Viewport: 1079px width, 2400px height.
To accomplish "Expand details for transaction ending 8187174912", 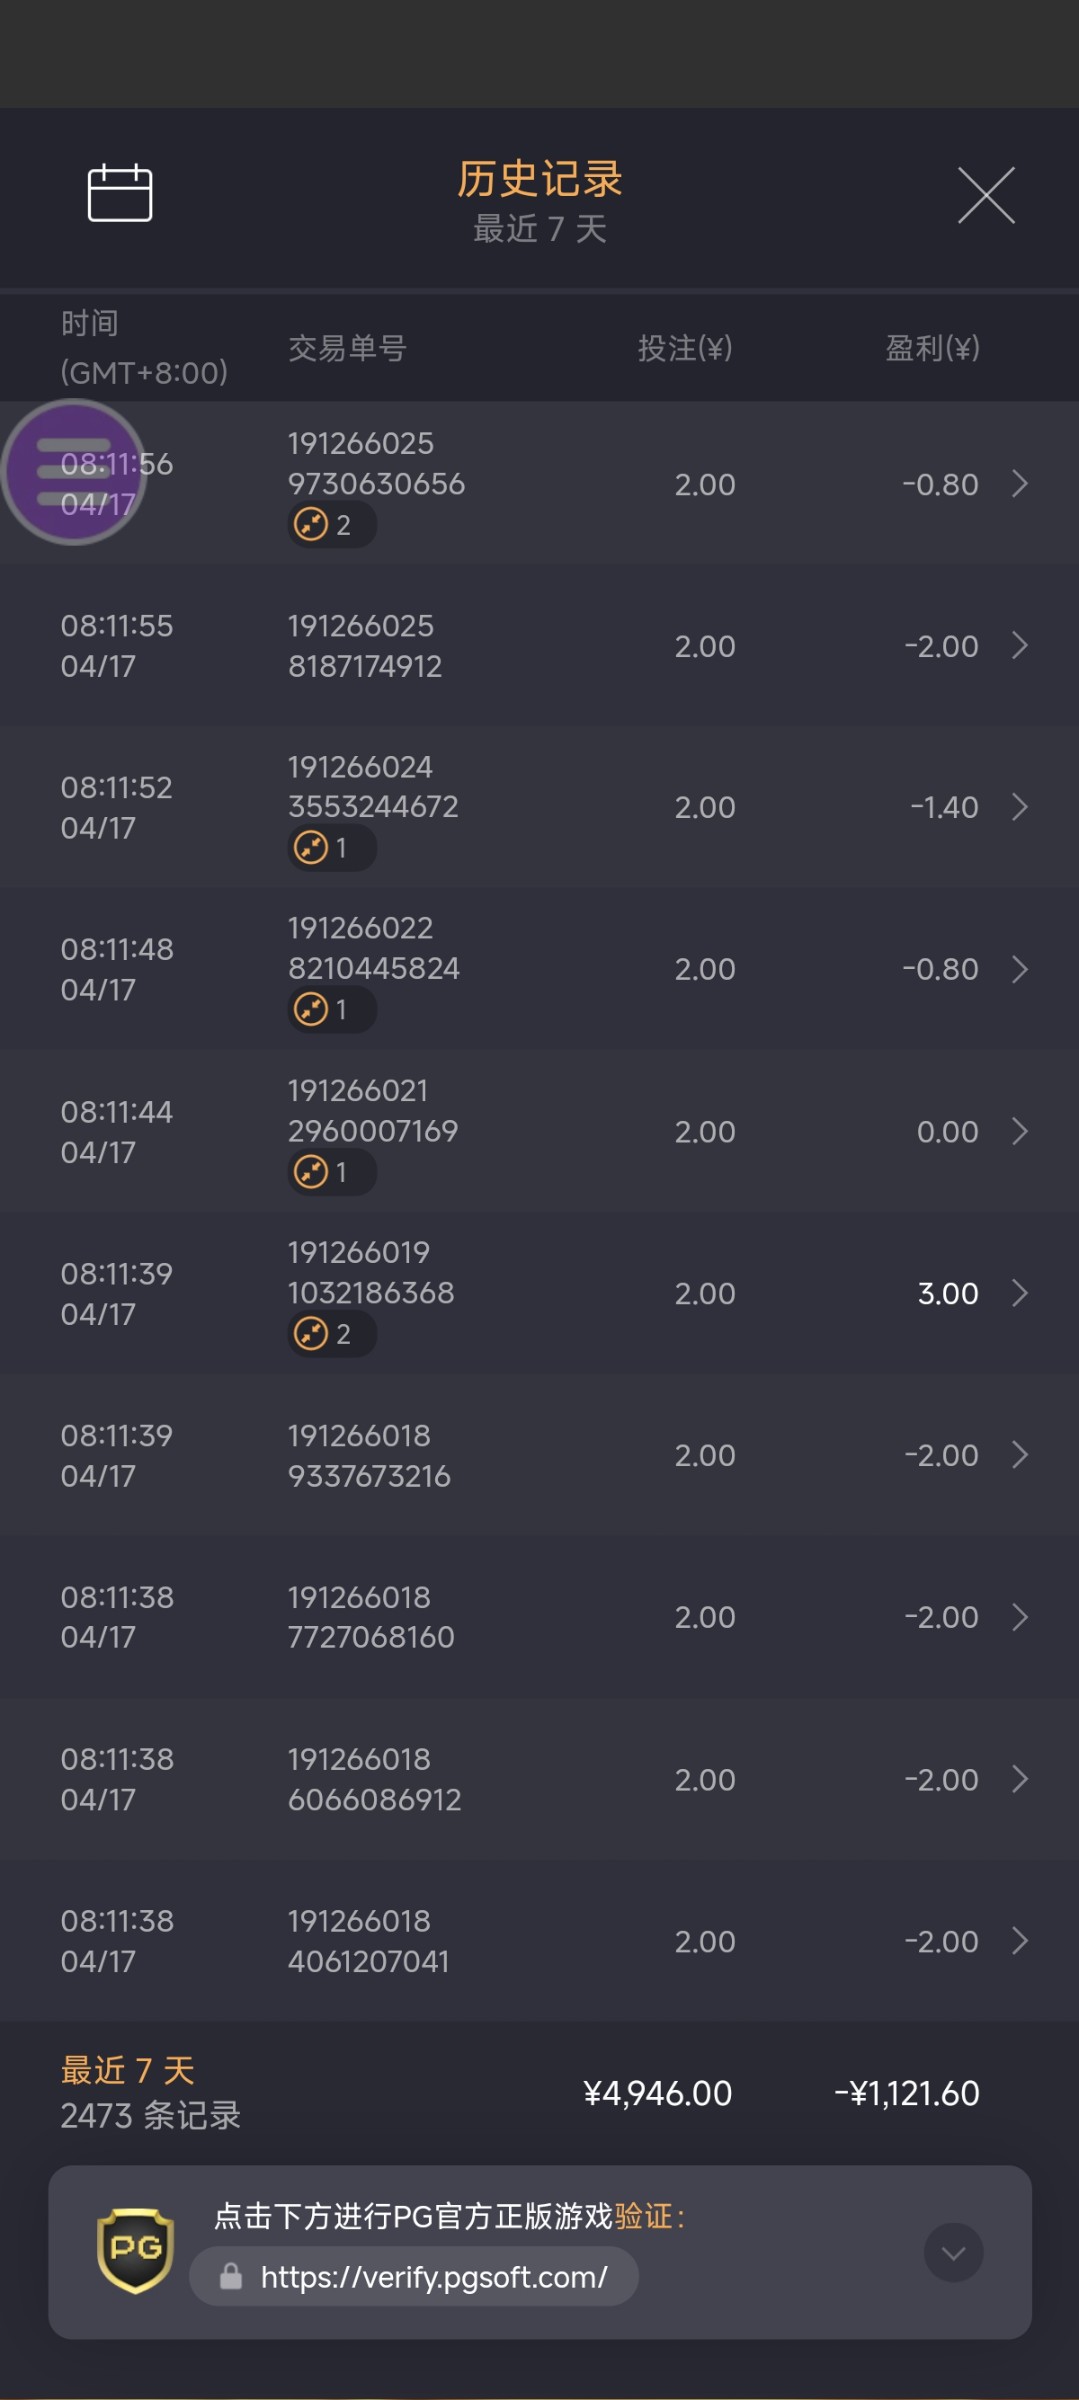I will click(1019, 646).
